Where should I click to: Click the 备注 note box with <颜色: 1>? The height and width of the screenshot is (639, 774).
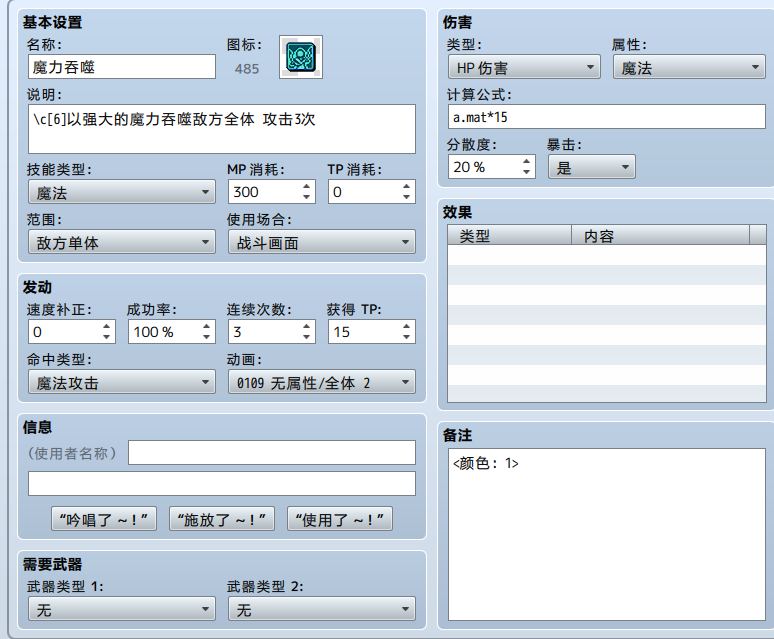pos(607,534)
